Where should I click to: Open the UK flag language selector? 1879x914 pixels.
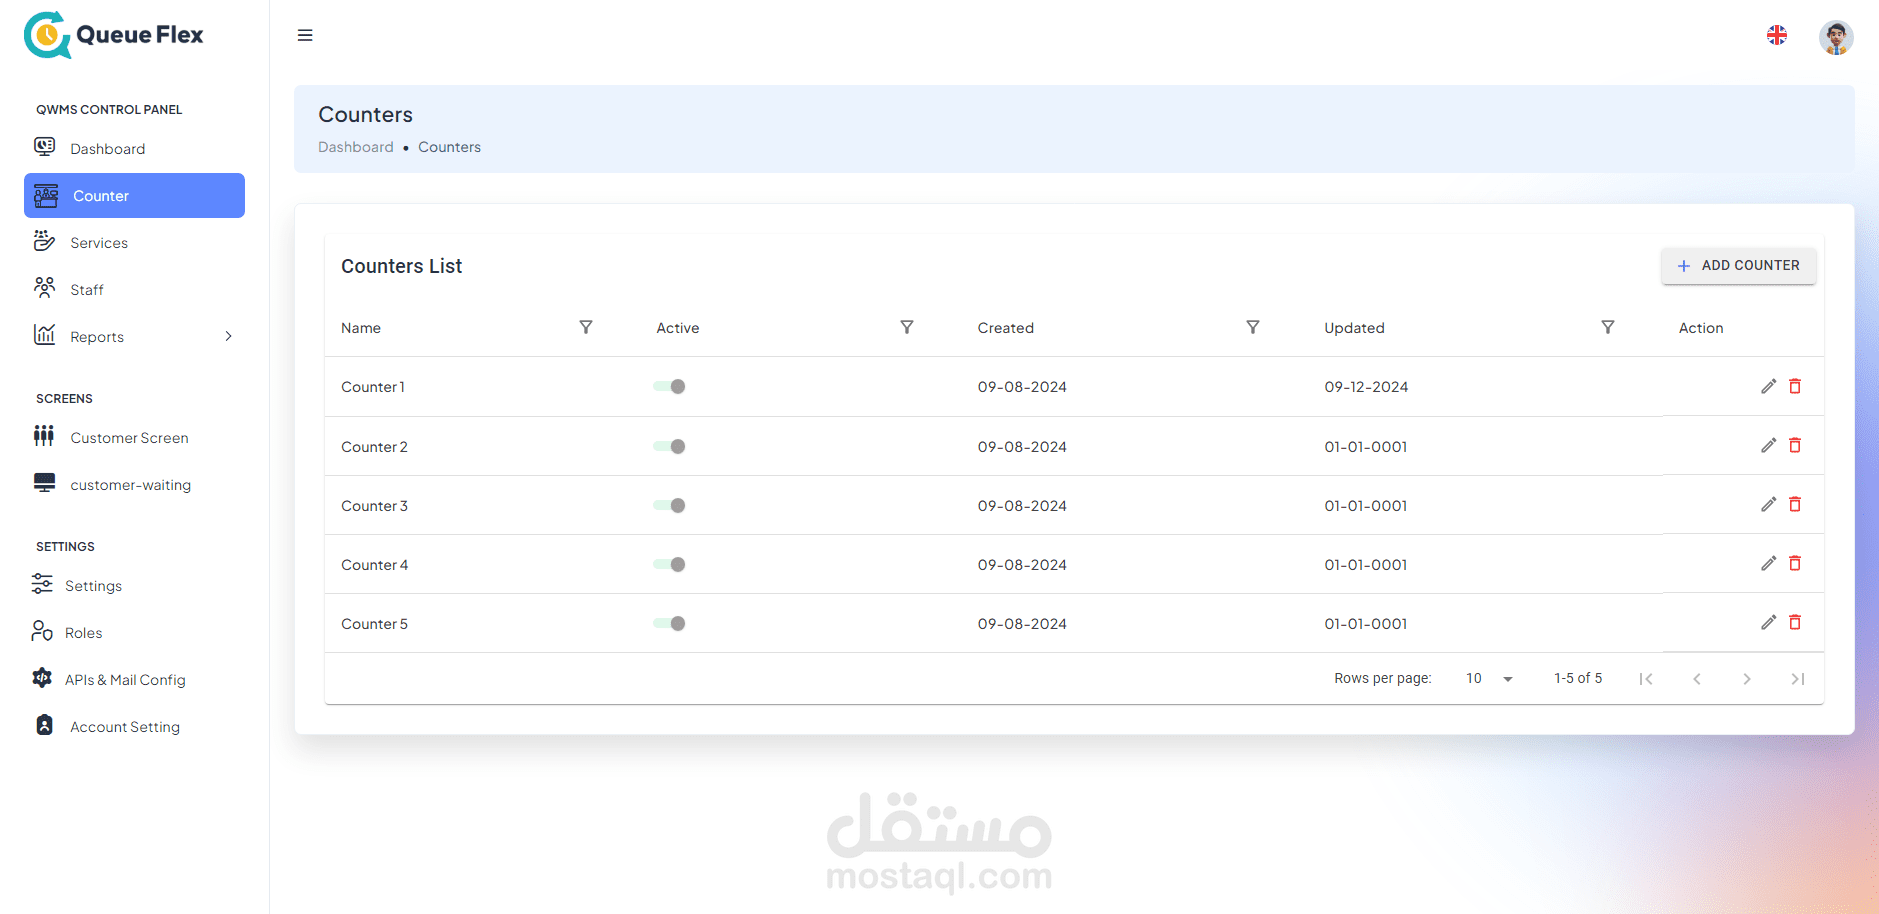(x=1777, y=35)
